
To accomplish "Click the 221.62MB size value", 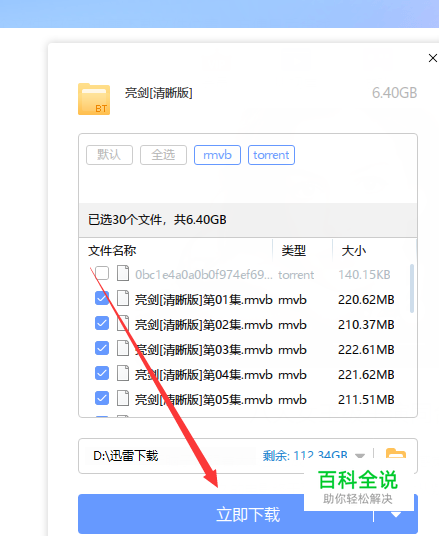I will [x=366, y=375].
